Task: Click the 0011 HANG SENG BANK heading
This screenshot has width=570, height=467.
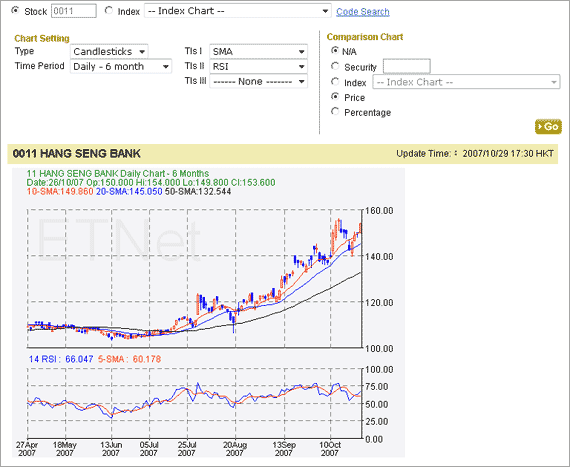Action: (x=77, y=154)
